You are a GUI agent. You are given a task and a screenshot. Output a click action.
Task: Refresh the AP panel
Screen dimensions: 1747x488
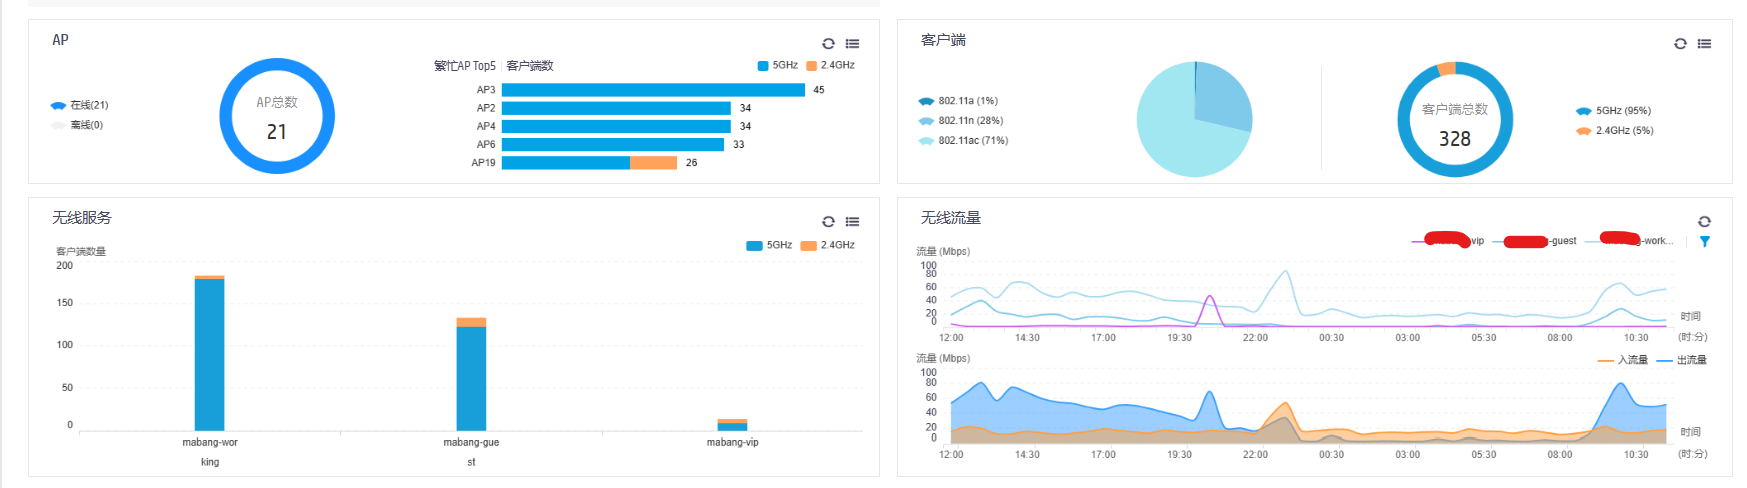tap(828, 43)
